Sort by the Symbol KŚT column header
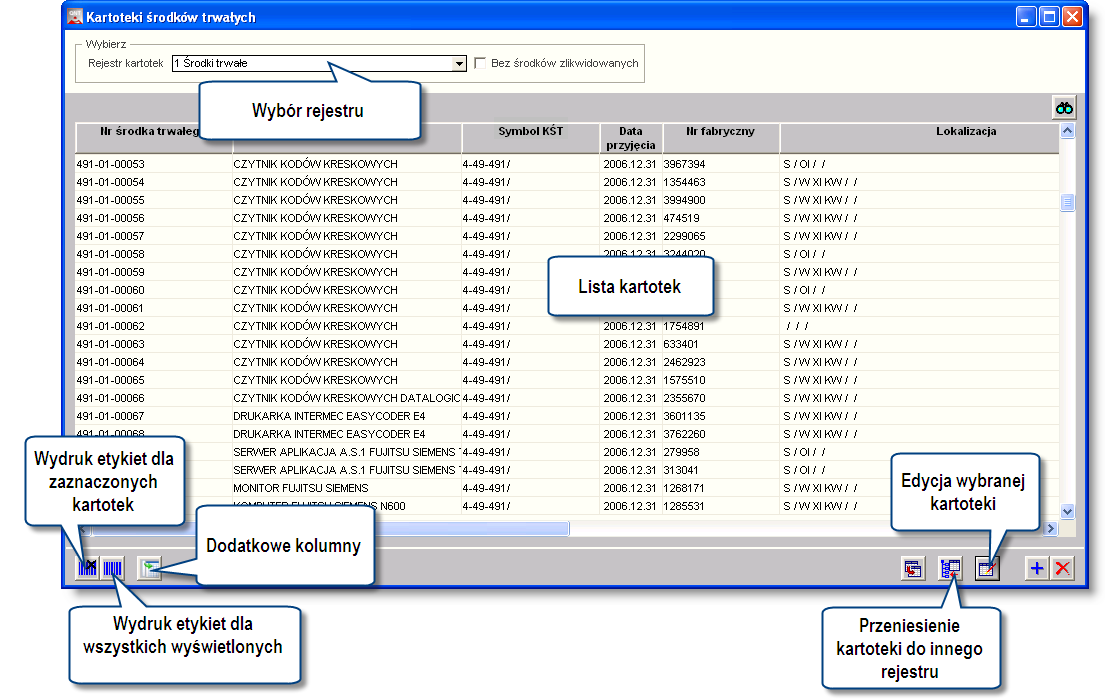Viewport: 1105px width, 699px height. click(531, 137)
